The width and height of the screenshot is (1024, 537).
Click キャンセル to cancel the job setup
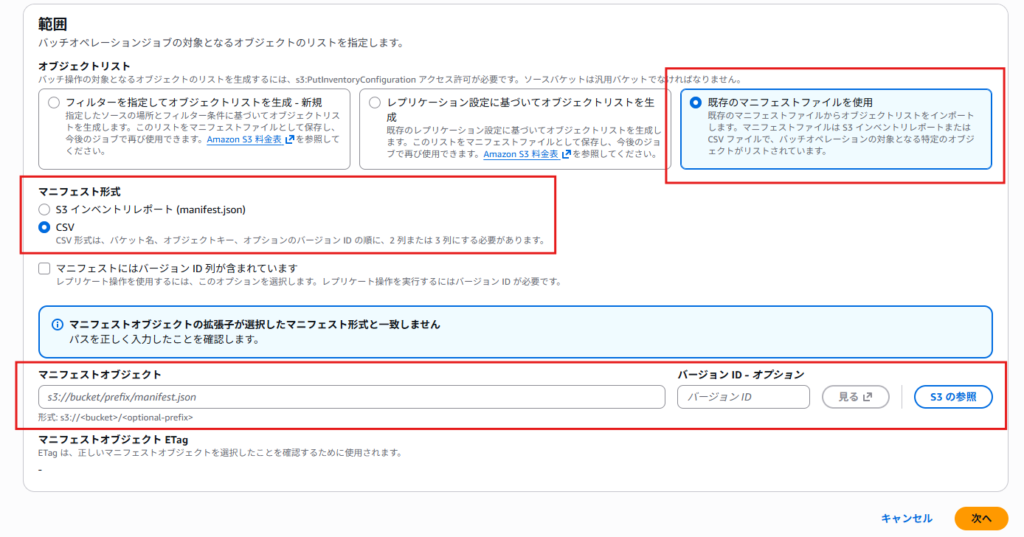[x=906, y=518]
